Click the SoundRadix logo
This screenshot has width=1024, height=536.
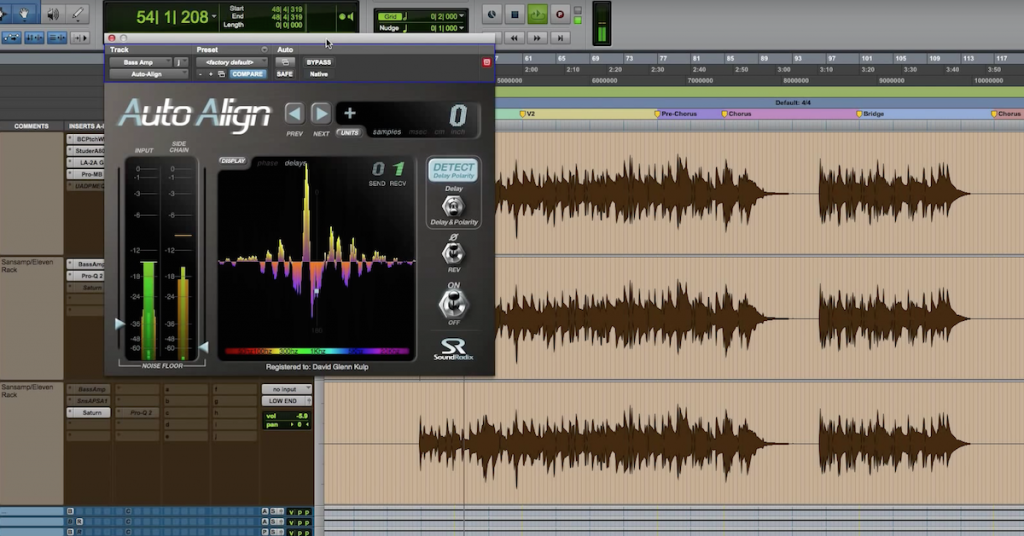pos(453,349)
